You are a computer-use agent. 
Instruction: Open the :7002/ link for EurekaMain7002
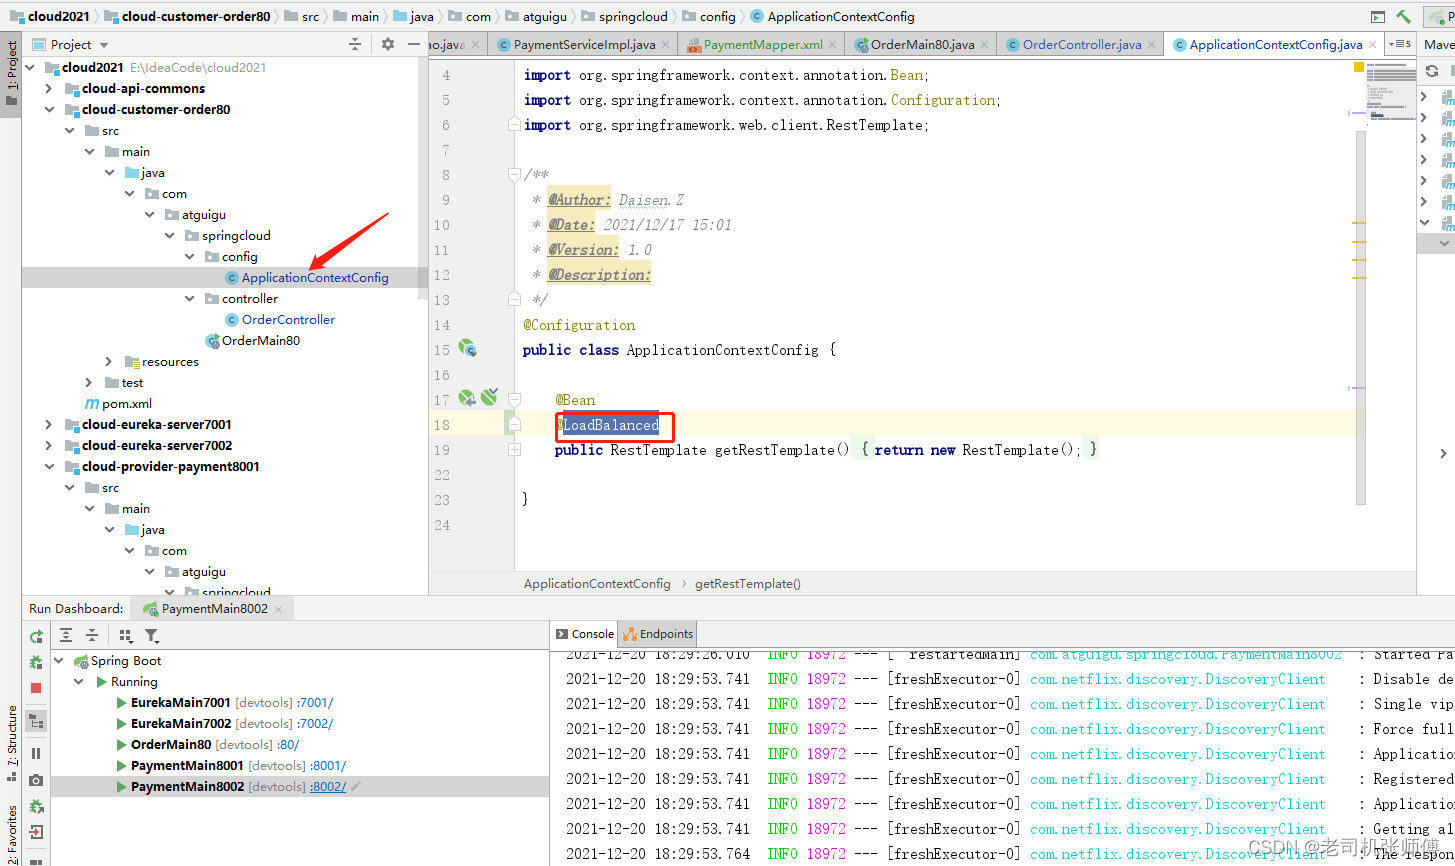tap(316, 724)
